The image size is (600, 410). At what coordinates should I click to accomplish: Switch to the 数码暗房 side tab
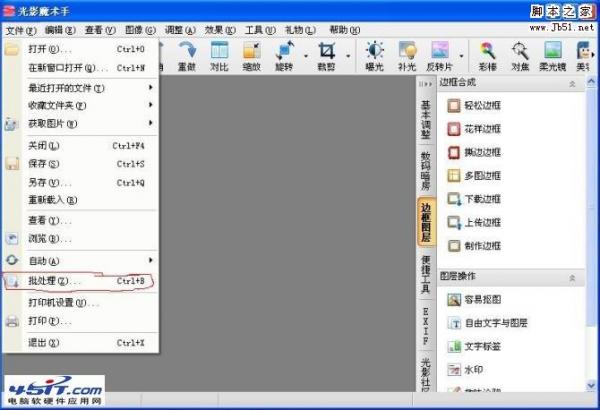point(425,171)
